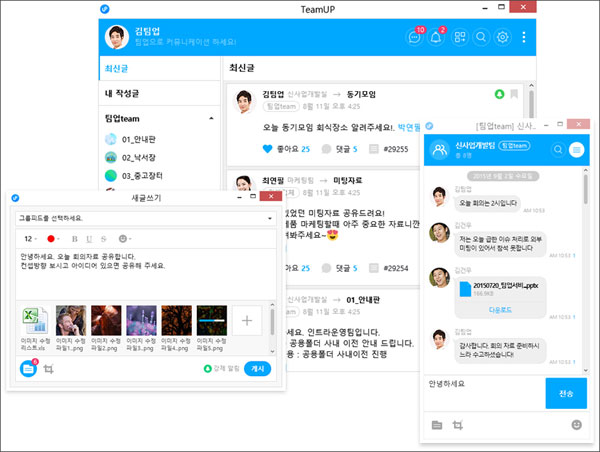This screenshot has height=452, width=600.
Task: Open the red text color dropdown
Action: click(x=53, y=239)
